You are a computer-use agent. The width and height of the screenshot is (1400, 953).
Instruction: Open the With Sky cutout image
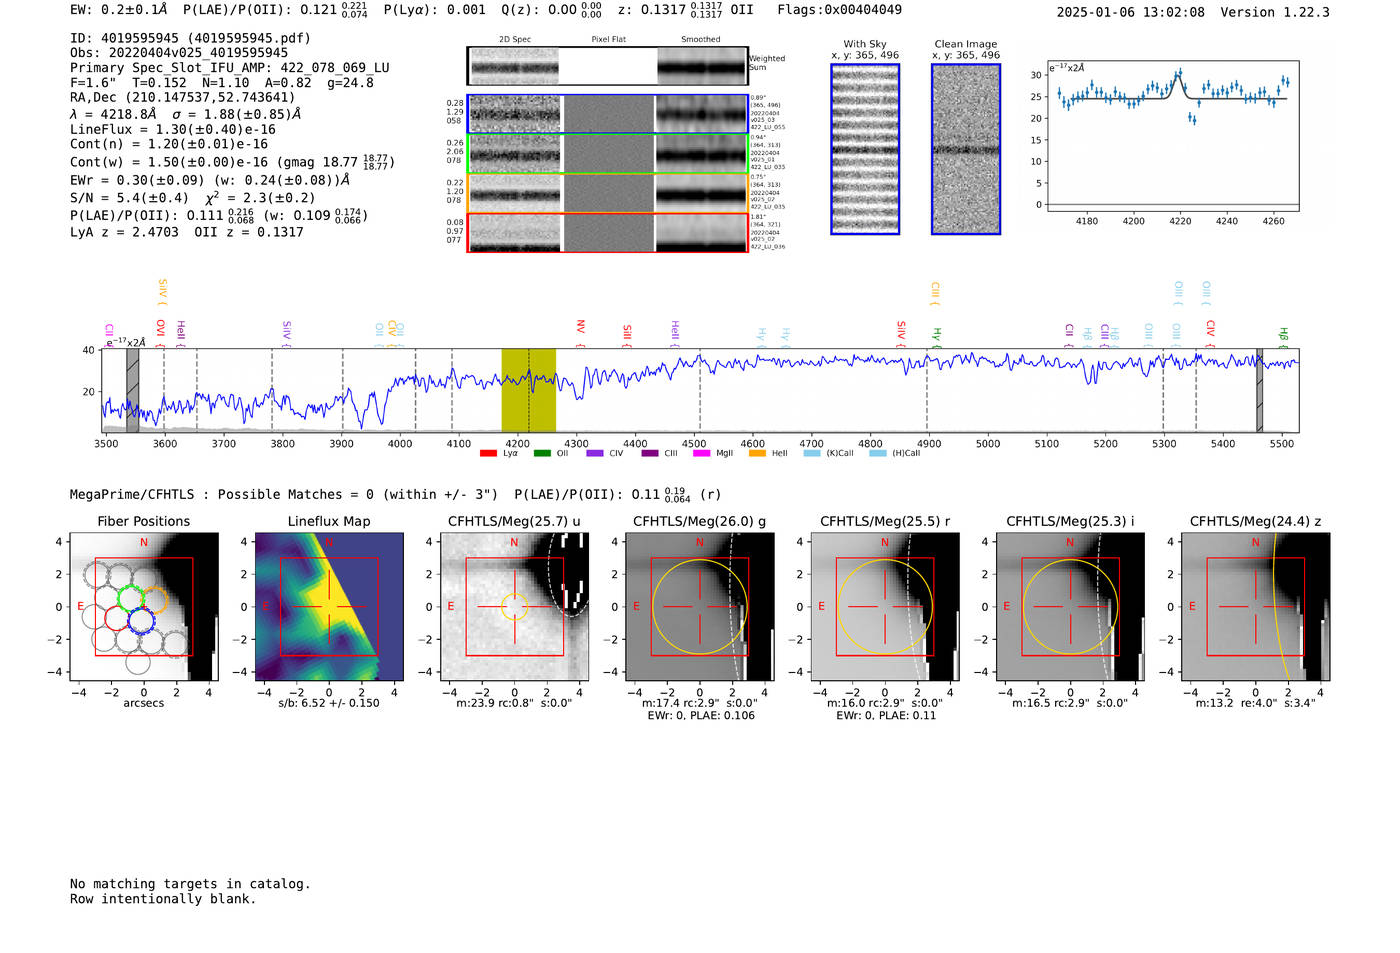[x=865, y=149]
